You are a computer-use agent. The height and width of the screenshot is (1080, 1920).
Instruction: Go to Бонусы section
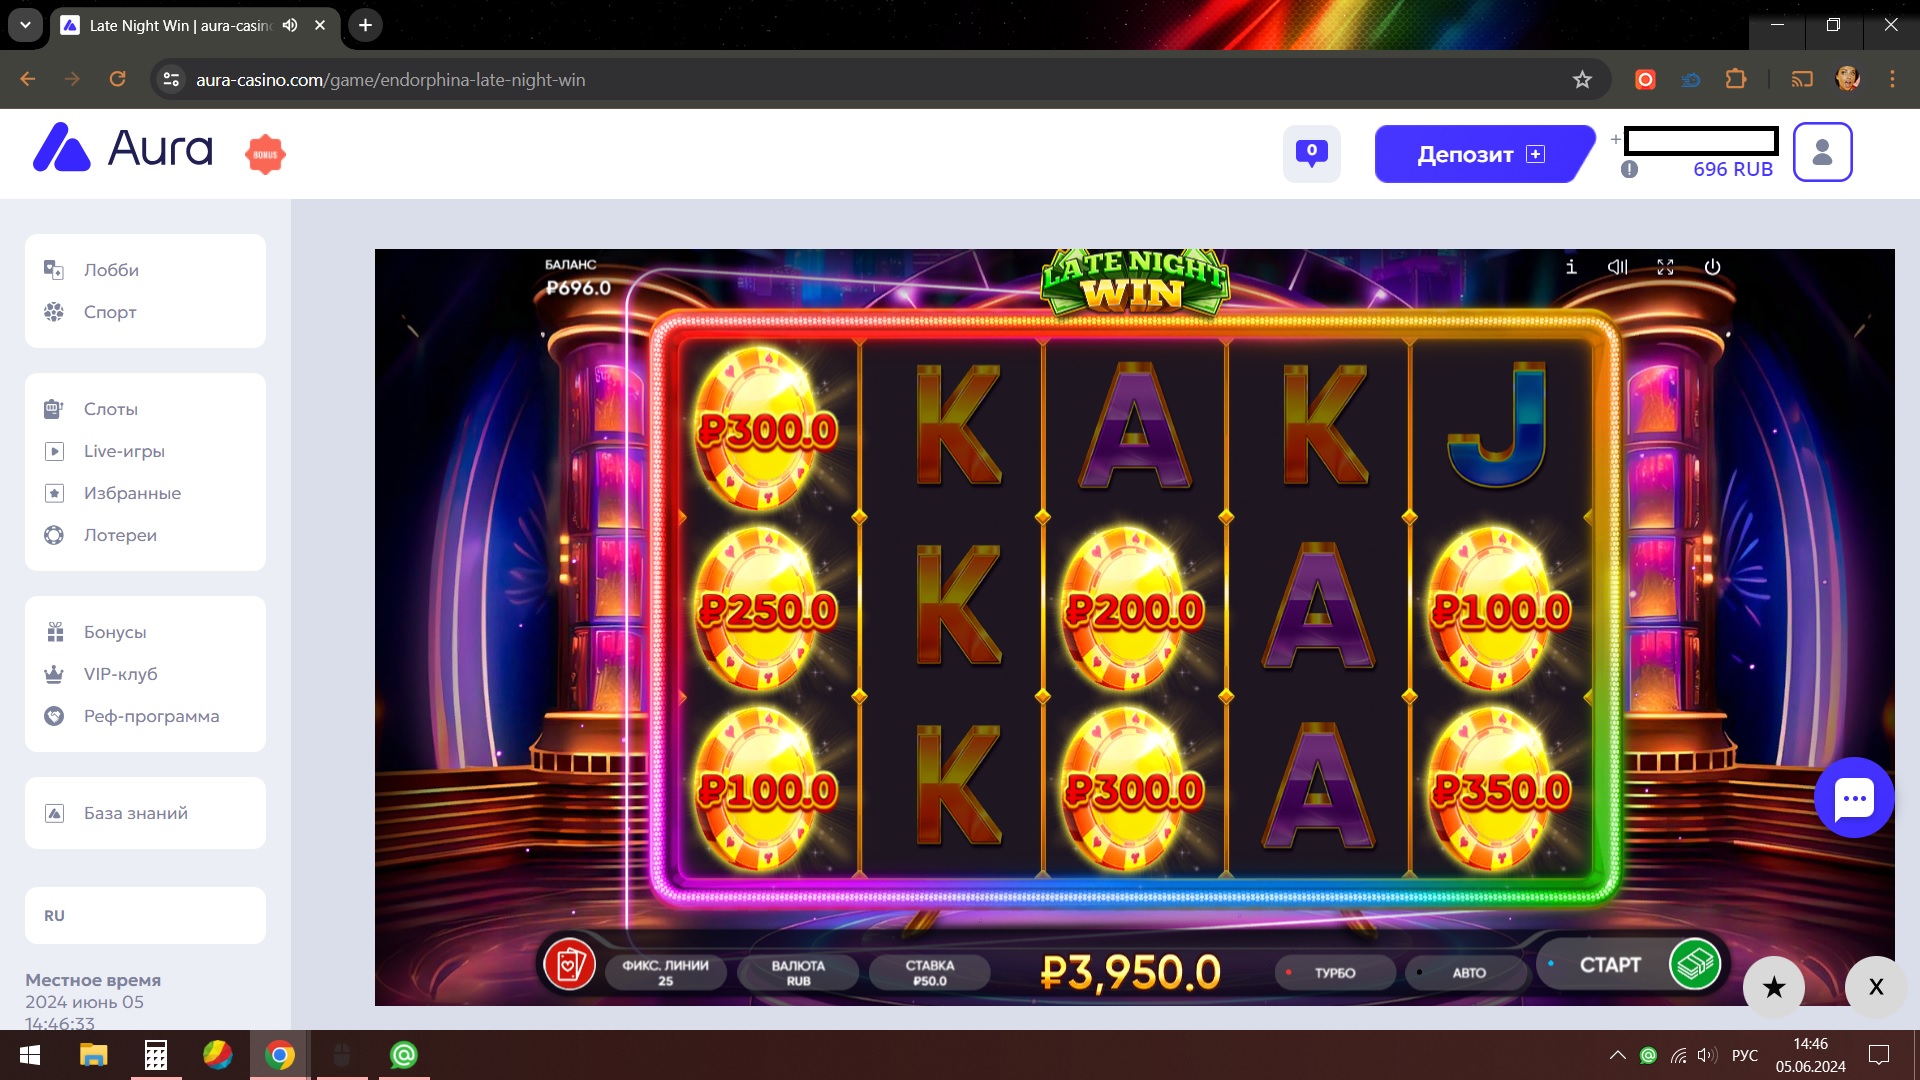pos(115,632)
